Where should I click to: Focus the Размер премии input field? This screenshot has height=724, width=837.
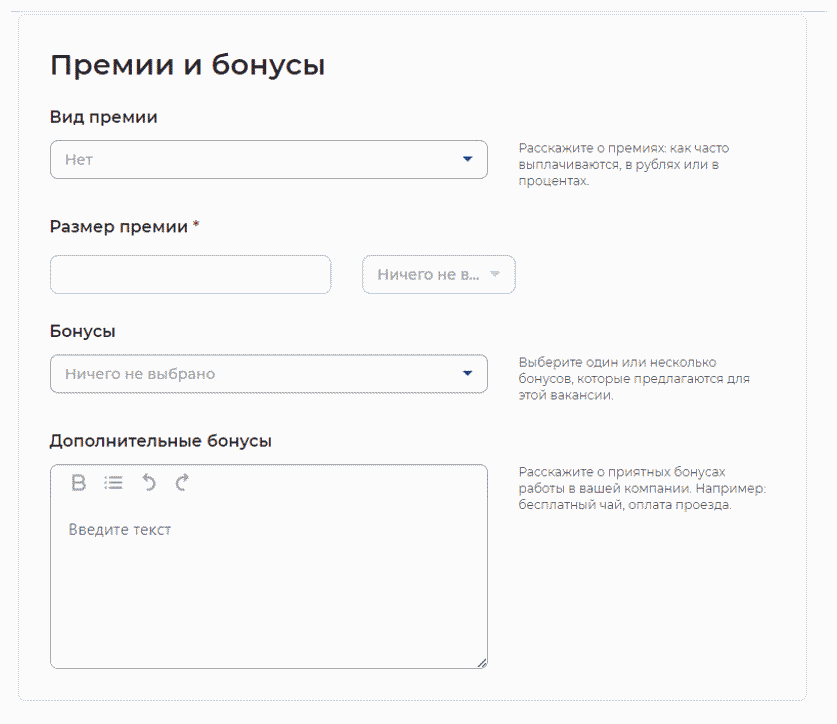tap(190, 275)
